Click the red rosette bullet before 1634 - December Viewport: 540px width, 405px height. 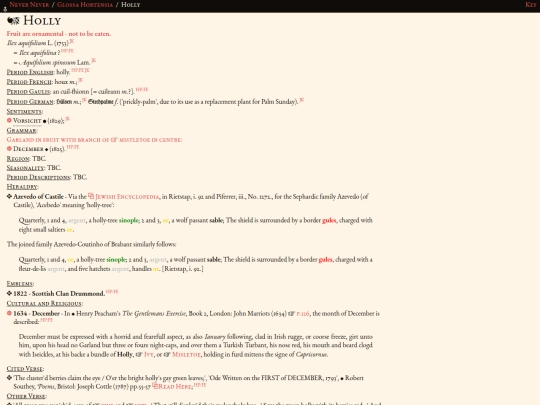pos(9,313)
